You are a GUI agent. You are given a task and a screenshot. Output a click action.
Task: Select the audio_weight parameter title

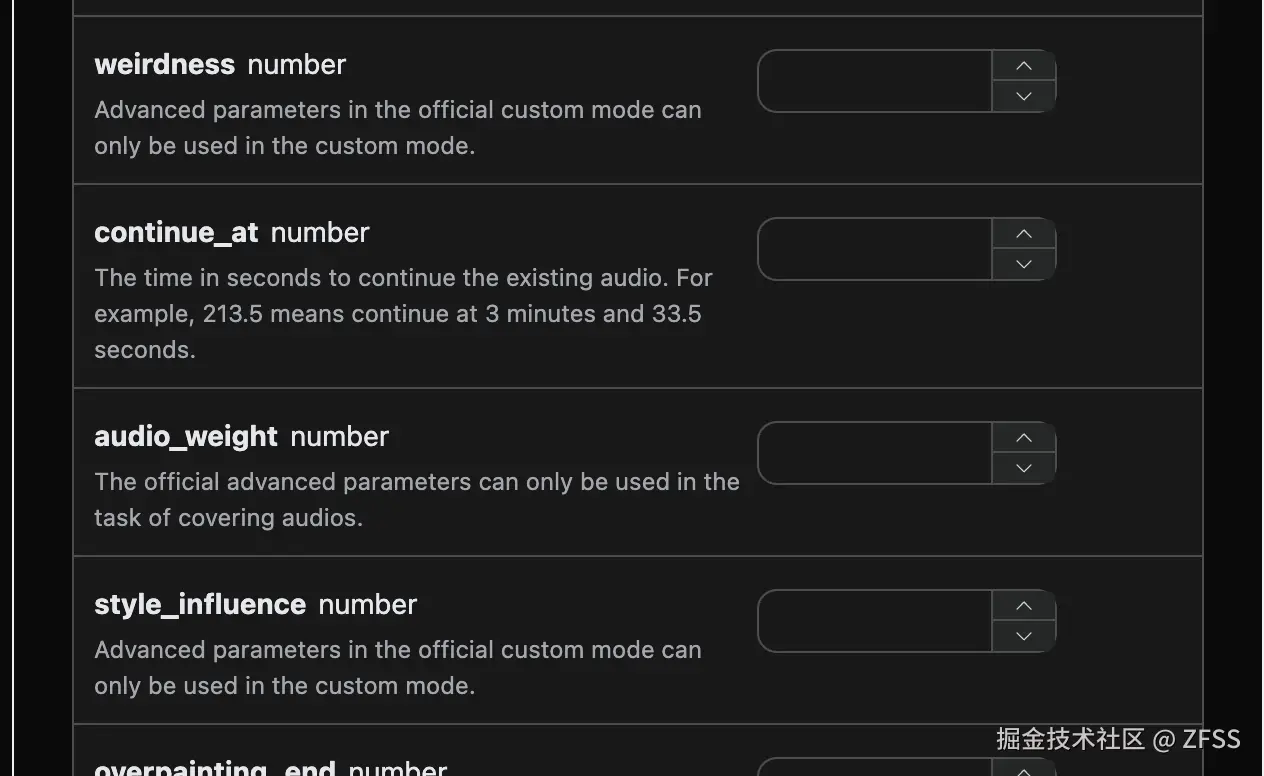(x=186, y=437)
